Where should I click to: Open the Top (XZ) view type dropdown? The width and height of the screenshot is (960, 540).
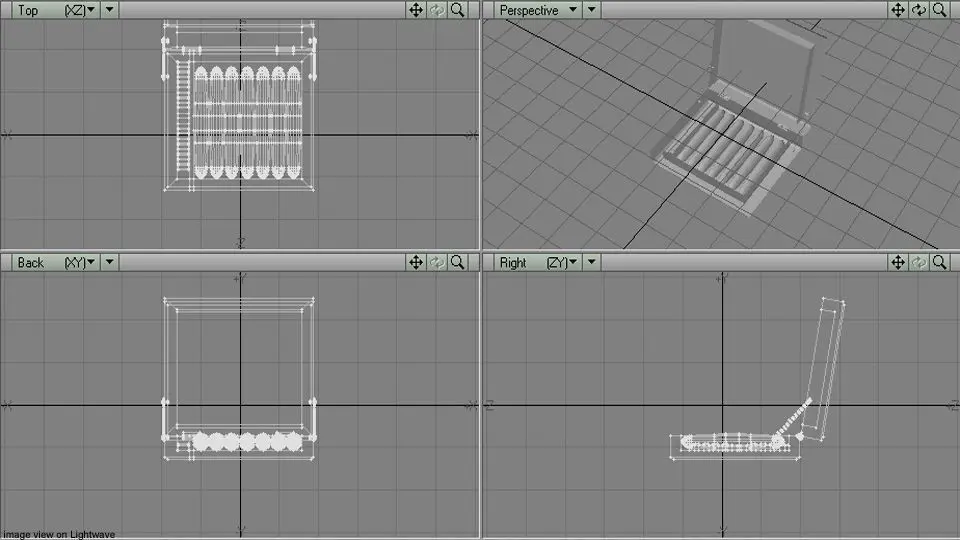point(55,10)
